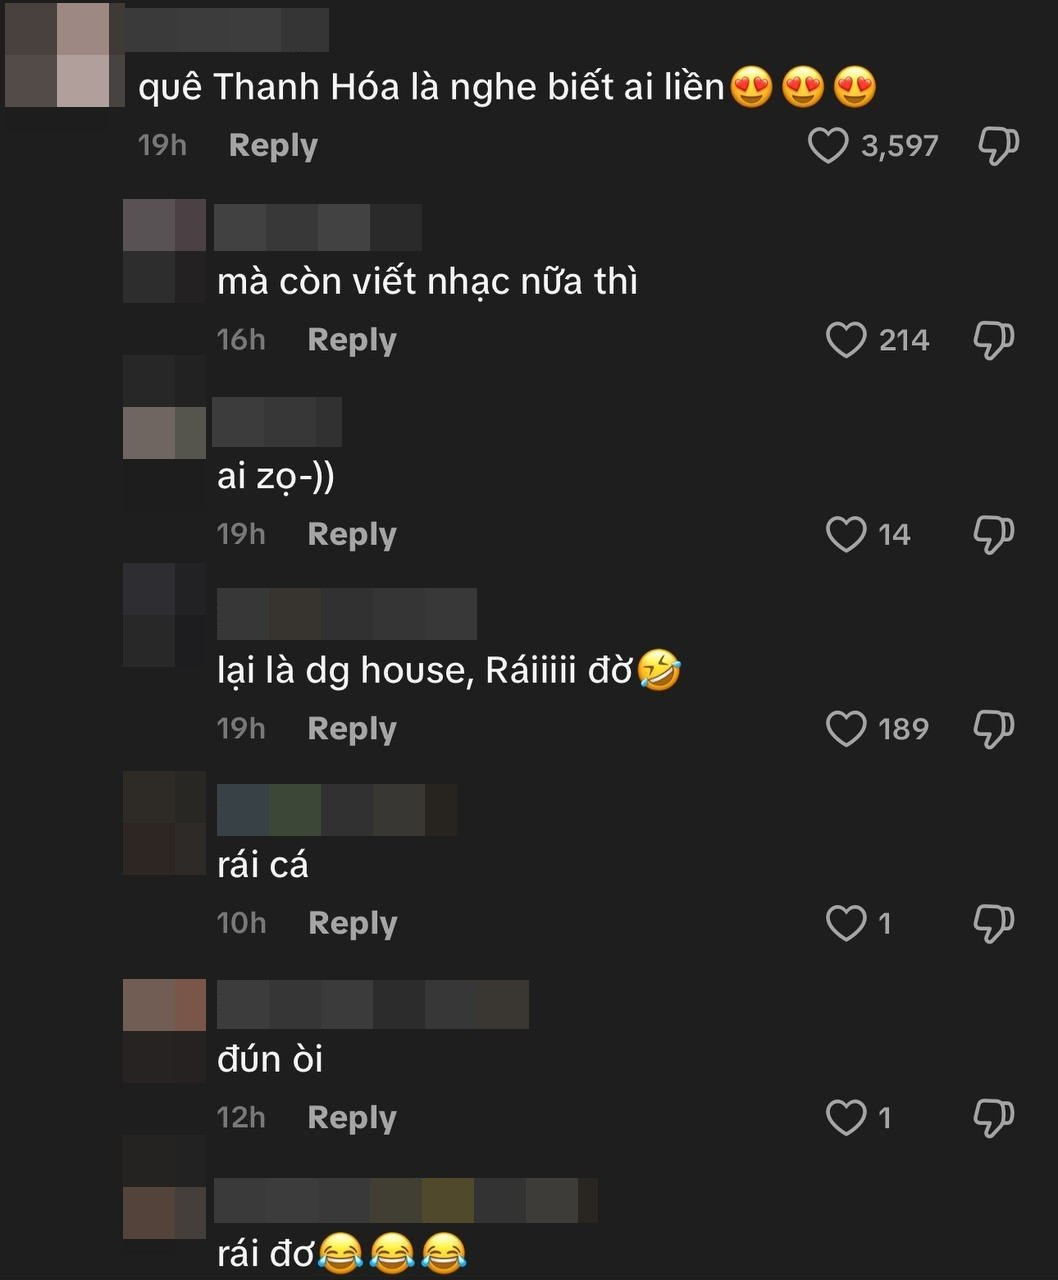Like the 'mà còn viết nhạc' reply

(846, 340)
